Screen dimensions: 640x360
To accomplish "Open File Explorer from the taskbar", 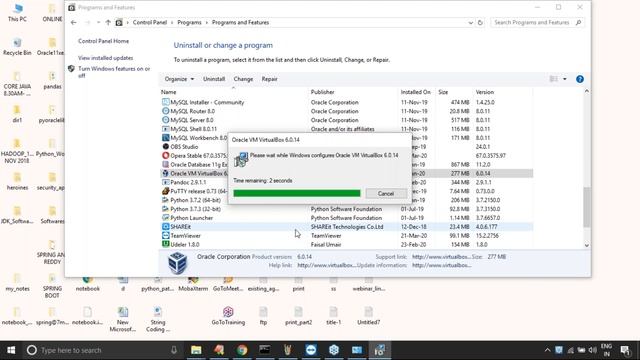I will [x=196, y=350].
